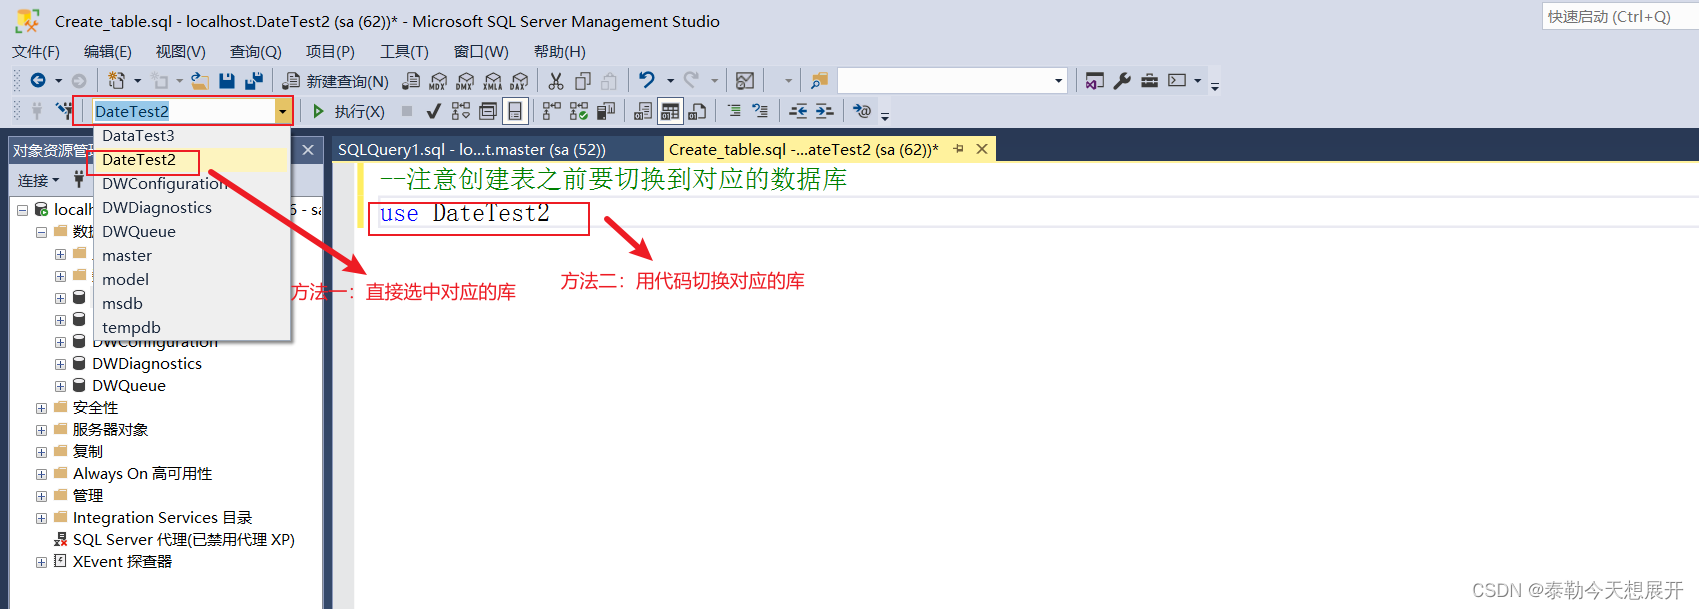The image size is (1699, 609).
Task: Toggle Include Actual Execution Plan
Action: pyautogui.click(x=551, y=111)
